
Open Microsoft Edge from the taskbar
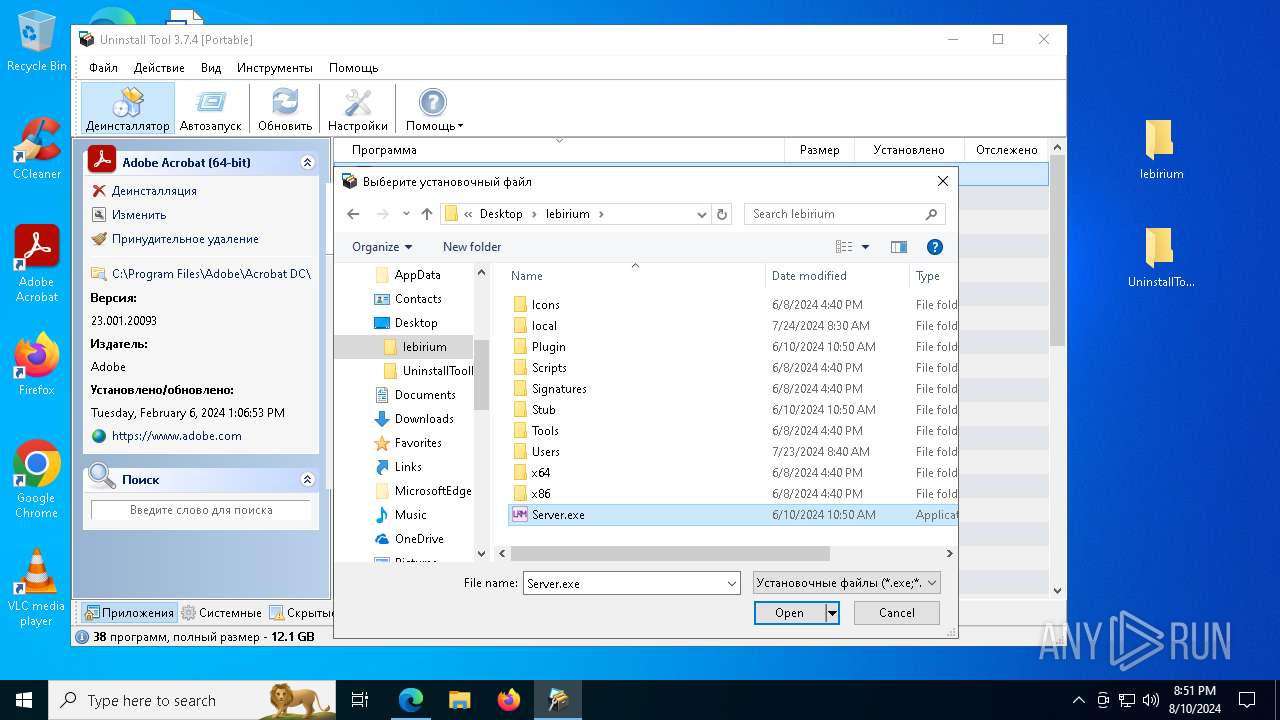411,700
